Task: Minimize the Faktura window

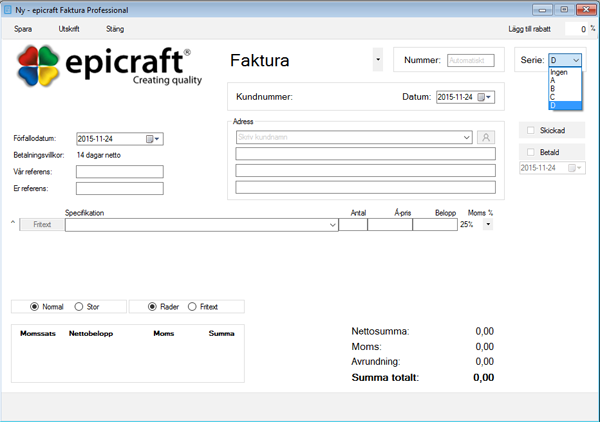Action: pyautogui.click(x=542, y=10)
